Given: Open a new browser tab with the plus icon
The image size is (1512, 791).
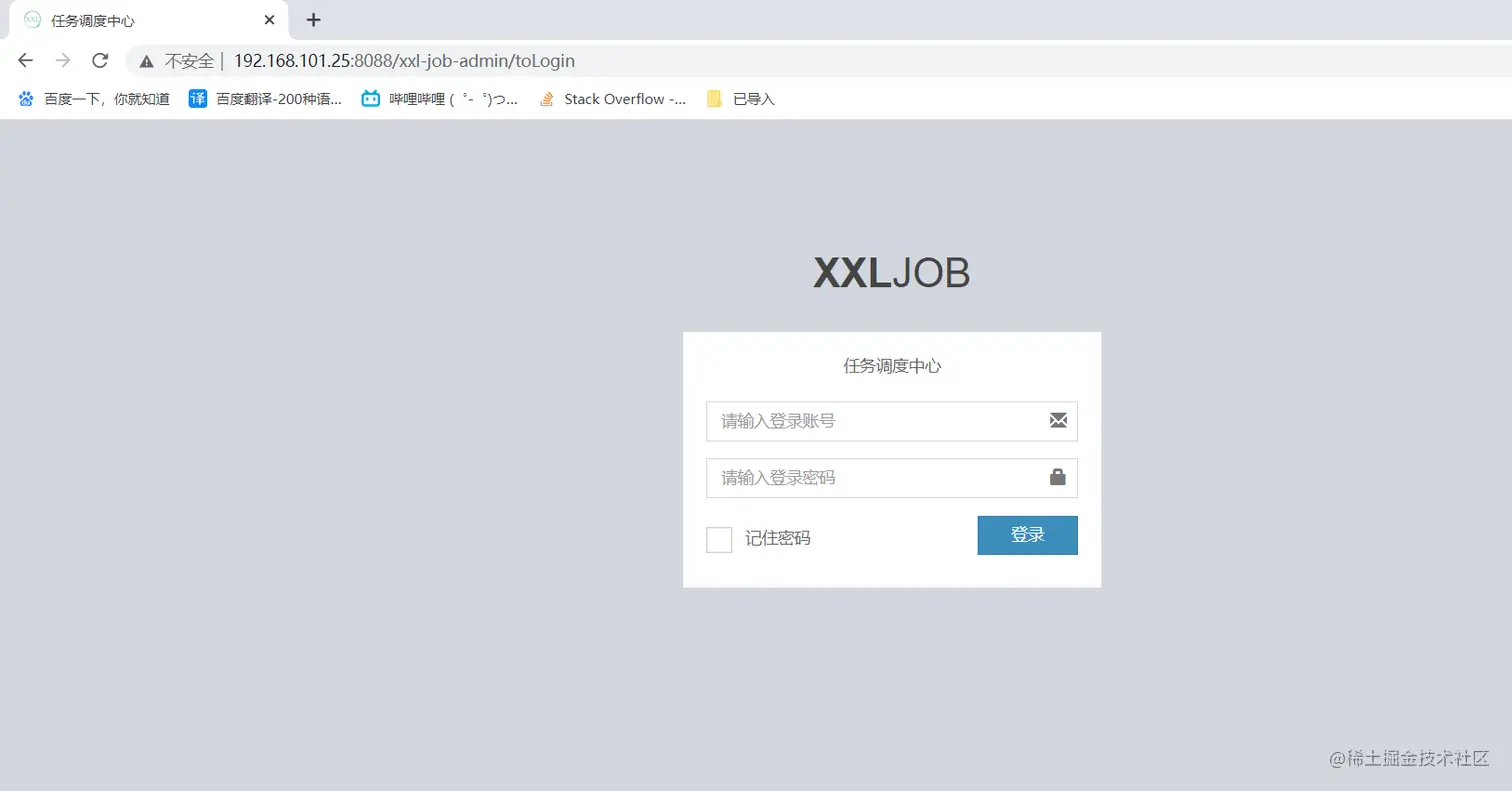Looking at the screenshot, I should point(314,20).
